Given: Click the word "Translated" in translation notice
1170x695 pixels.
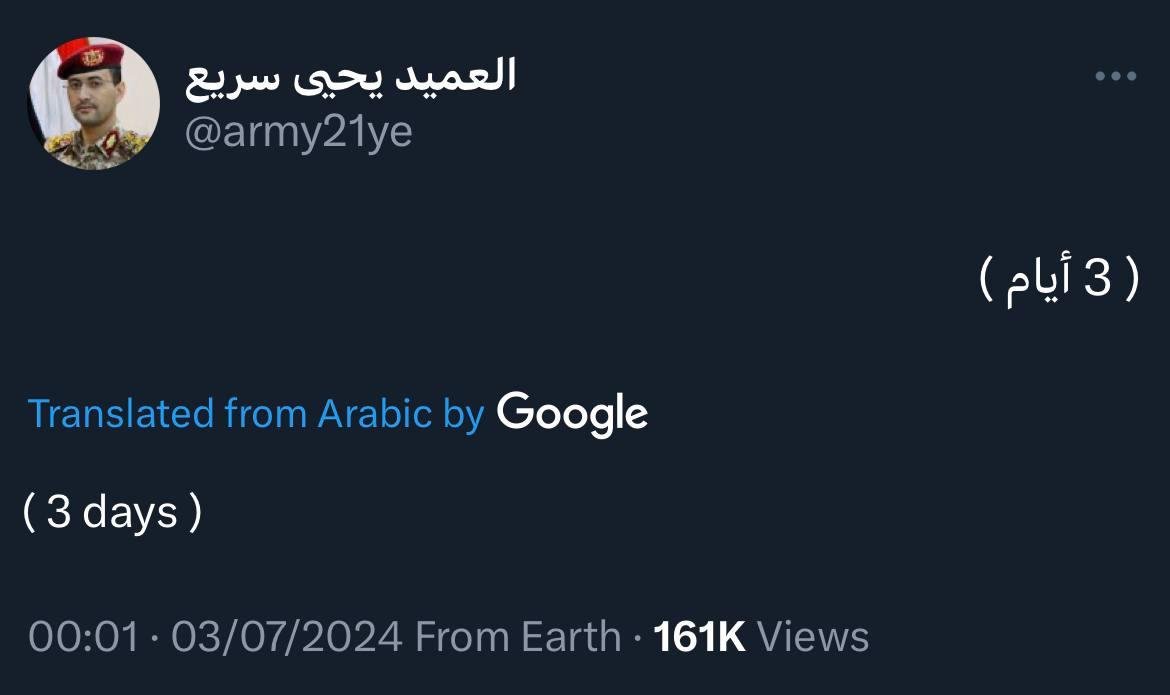Looking at the screenshot, I should 121,414.
